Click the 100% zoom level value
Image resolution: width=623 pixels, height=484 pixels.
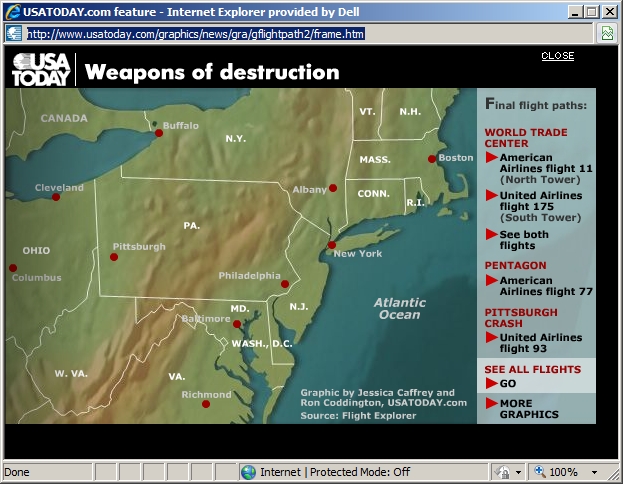coord(563,472)
